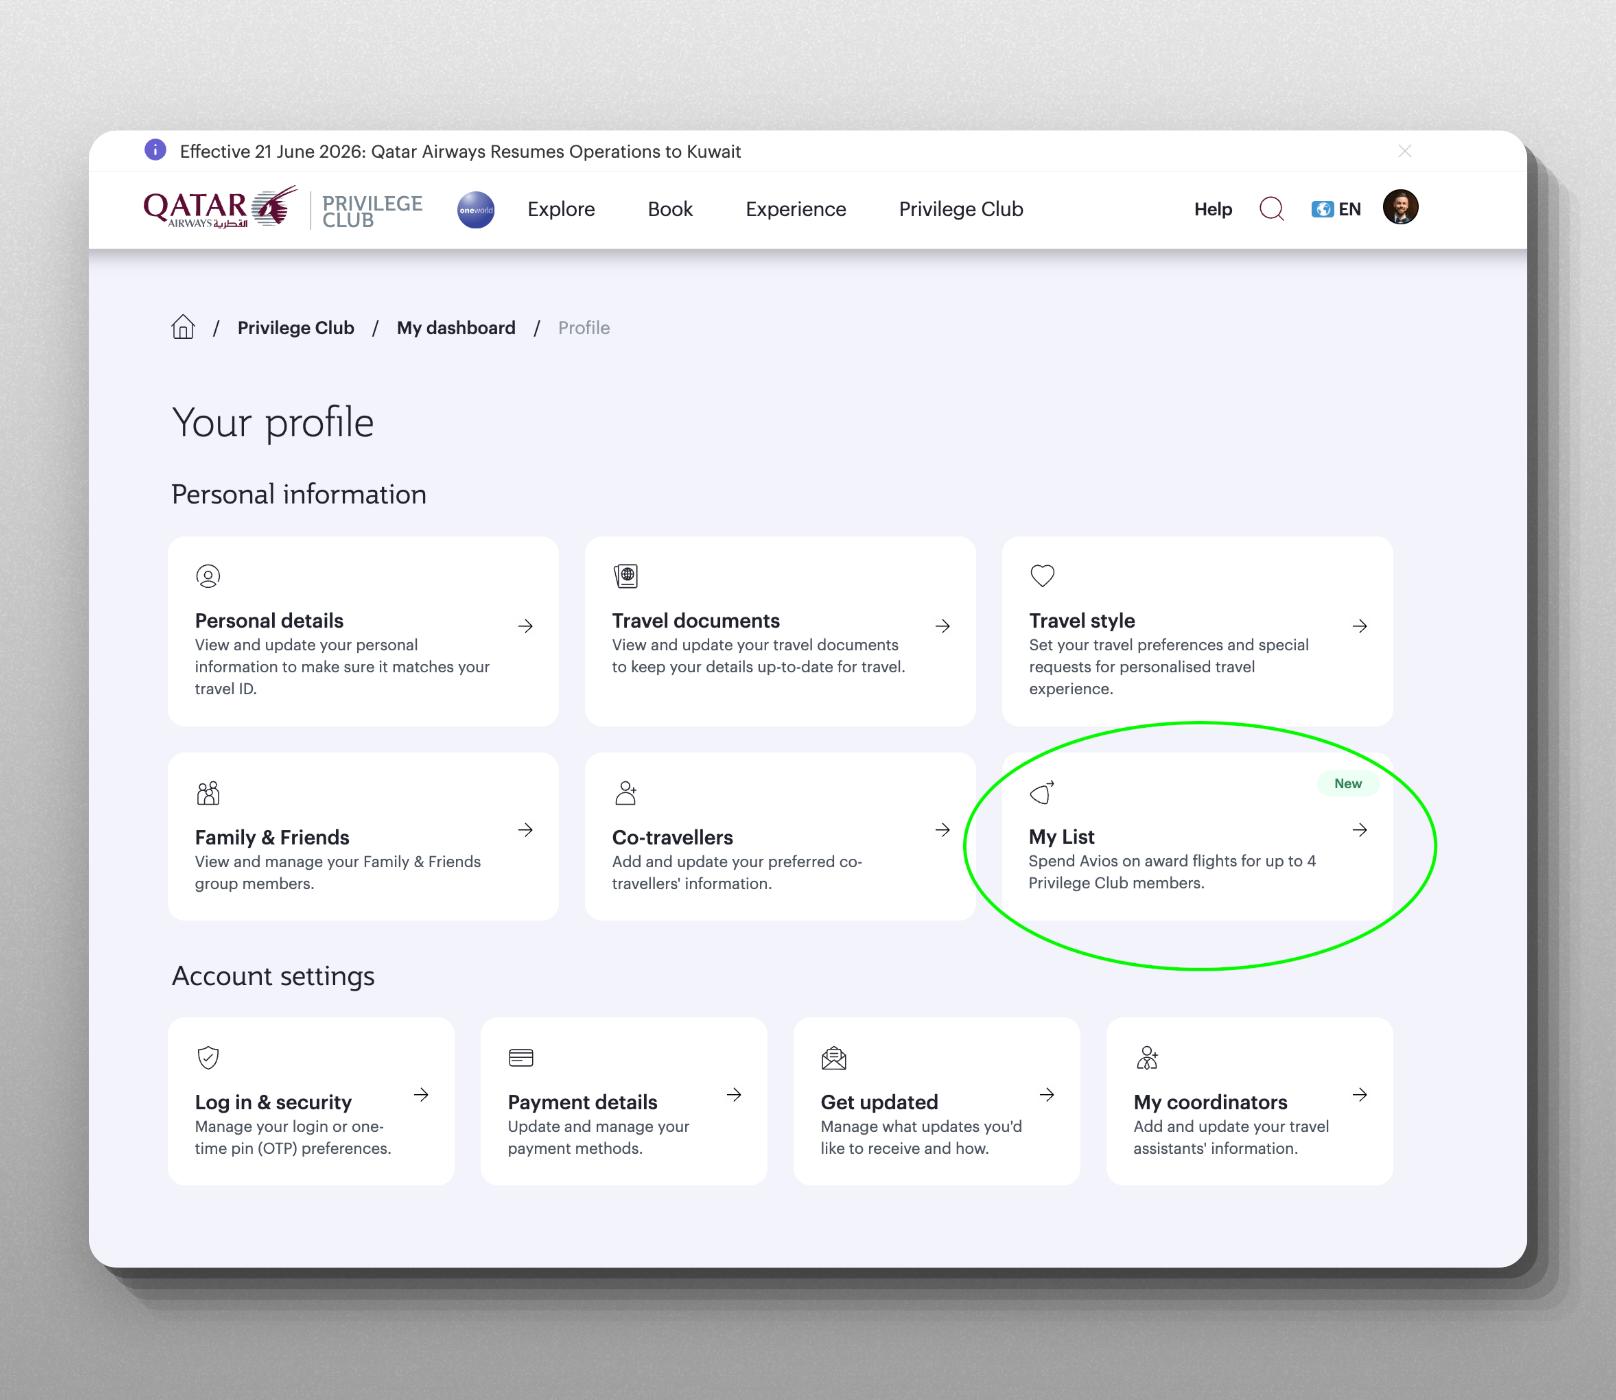1616x1400 pixels.
Task: Click arrow on My List card
Action: (x=1360, y=830)
